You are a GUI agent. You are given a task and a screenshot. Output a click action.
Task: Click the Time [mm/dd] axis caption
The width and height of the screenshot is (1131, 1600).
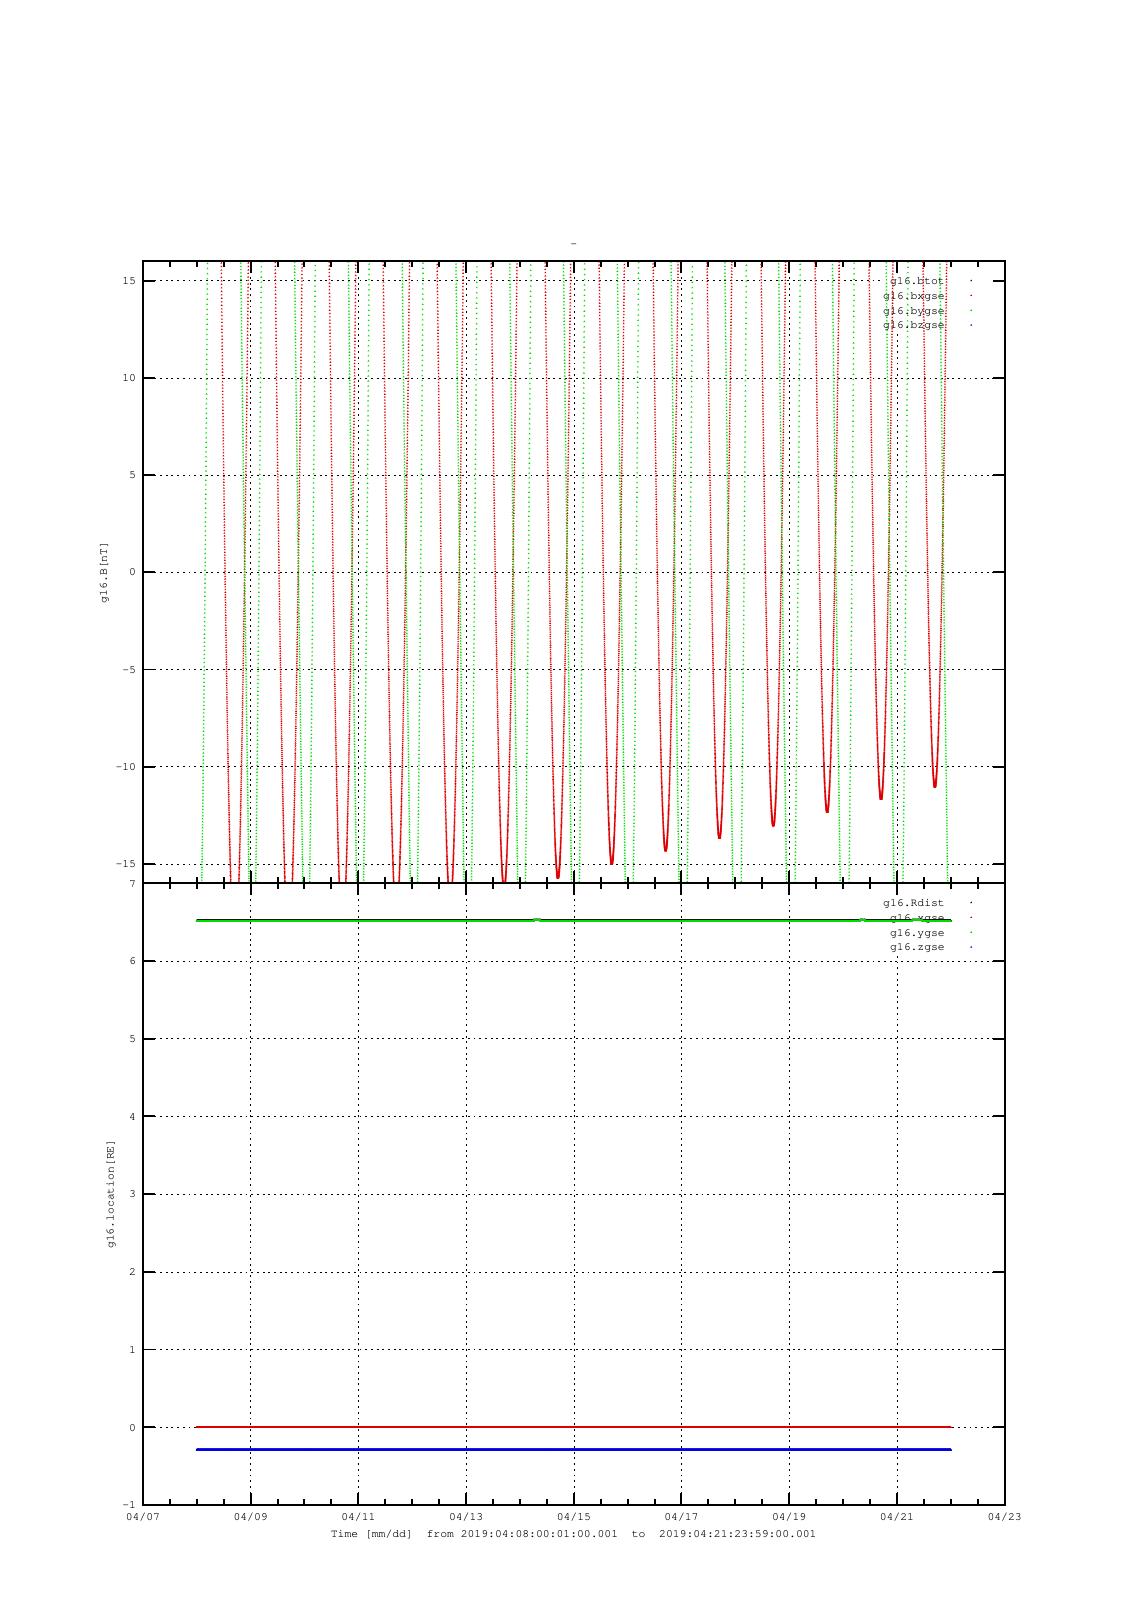click(x=371, y=1534)
